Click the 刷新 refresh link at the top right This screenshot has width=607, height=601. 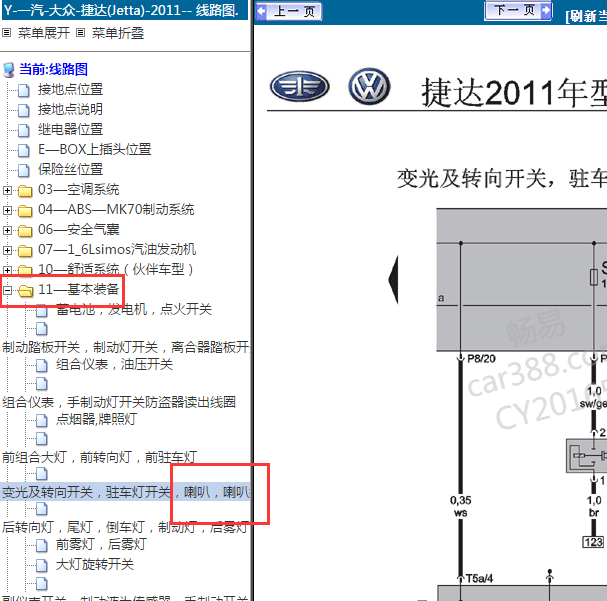click(x=586, y=16)
